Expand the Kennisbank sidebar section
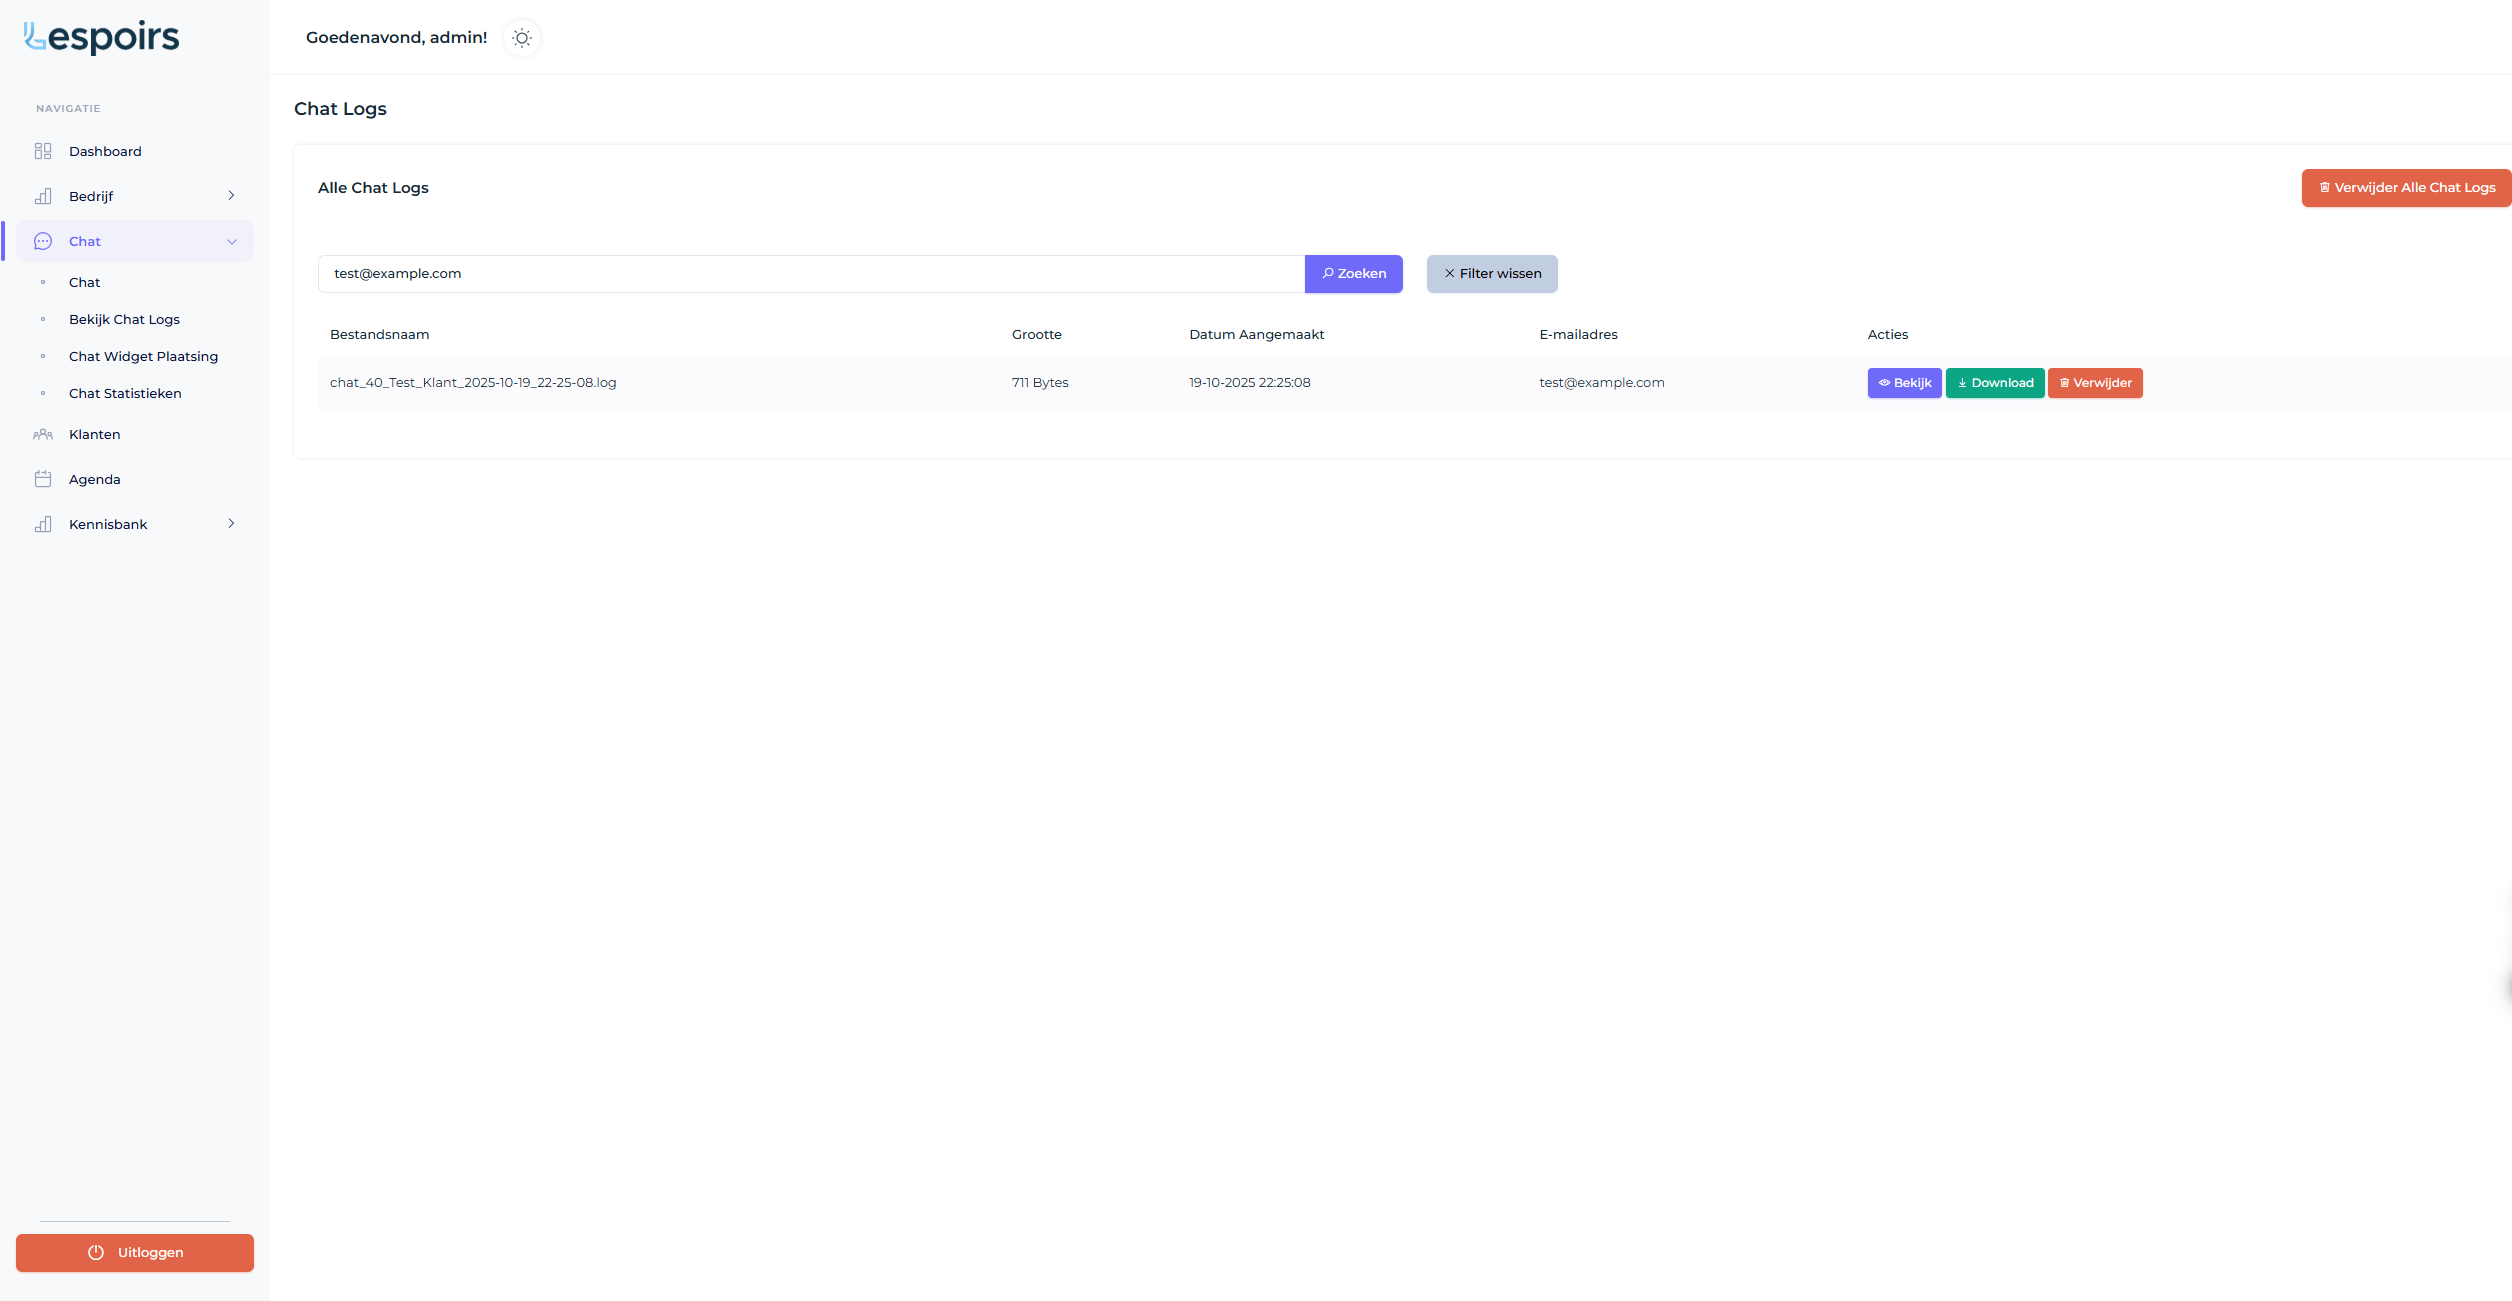 tap(231, 523)
